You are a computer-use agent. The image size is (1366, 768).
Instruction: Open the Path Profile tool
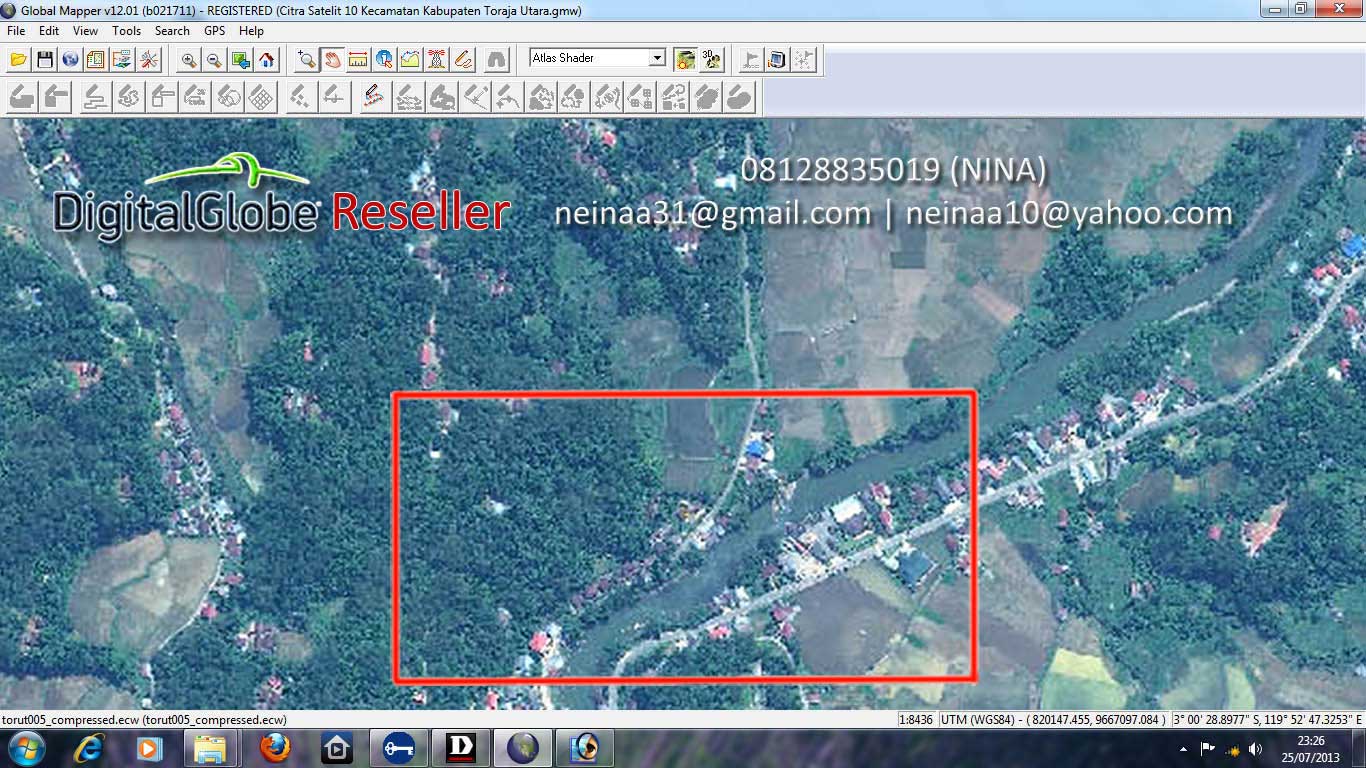point(409,59)
